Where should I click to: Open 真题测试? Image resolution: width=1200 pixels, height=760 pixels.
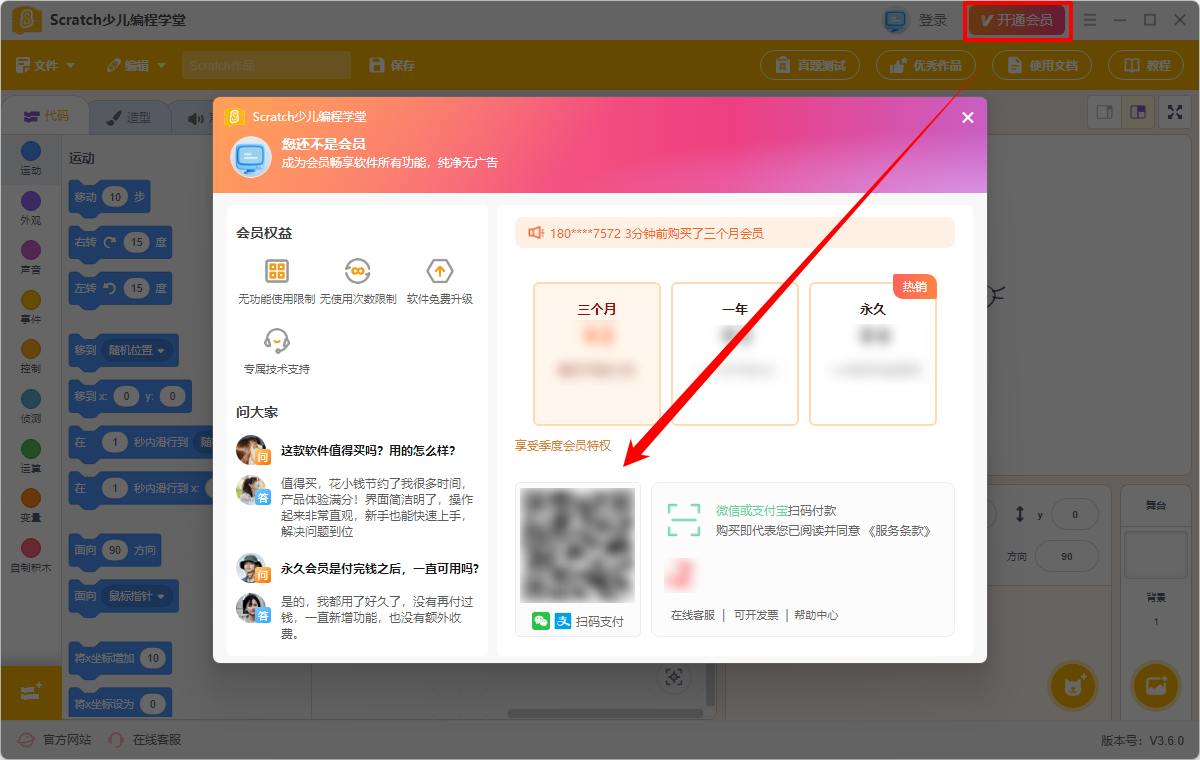[810, 65]
